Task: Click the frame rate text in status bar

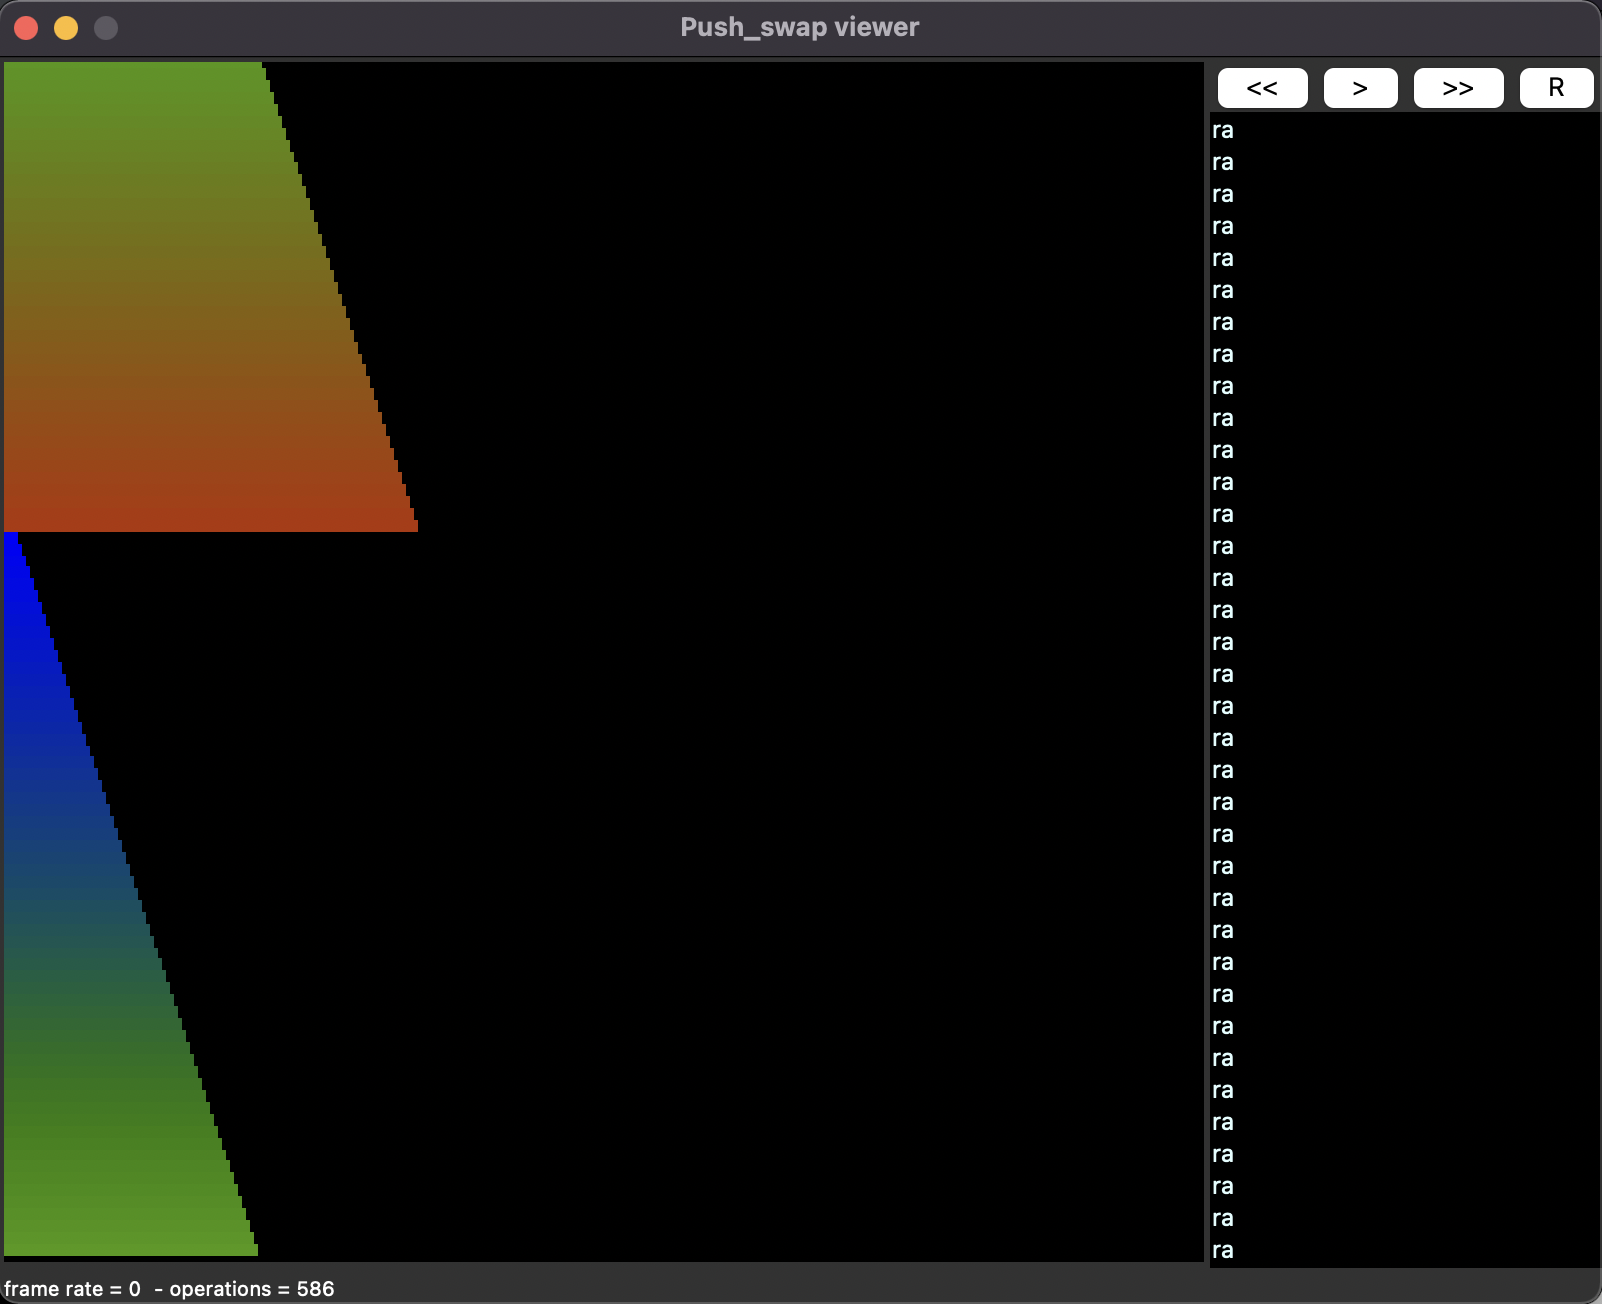Action: point(72,1289)
